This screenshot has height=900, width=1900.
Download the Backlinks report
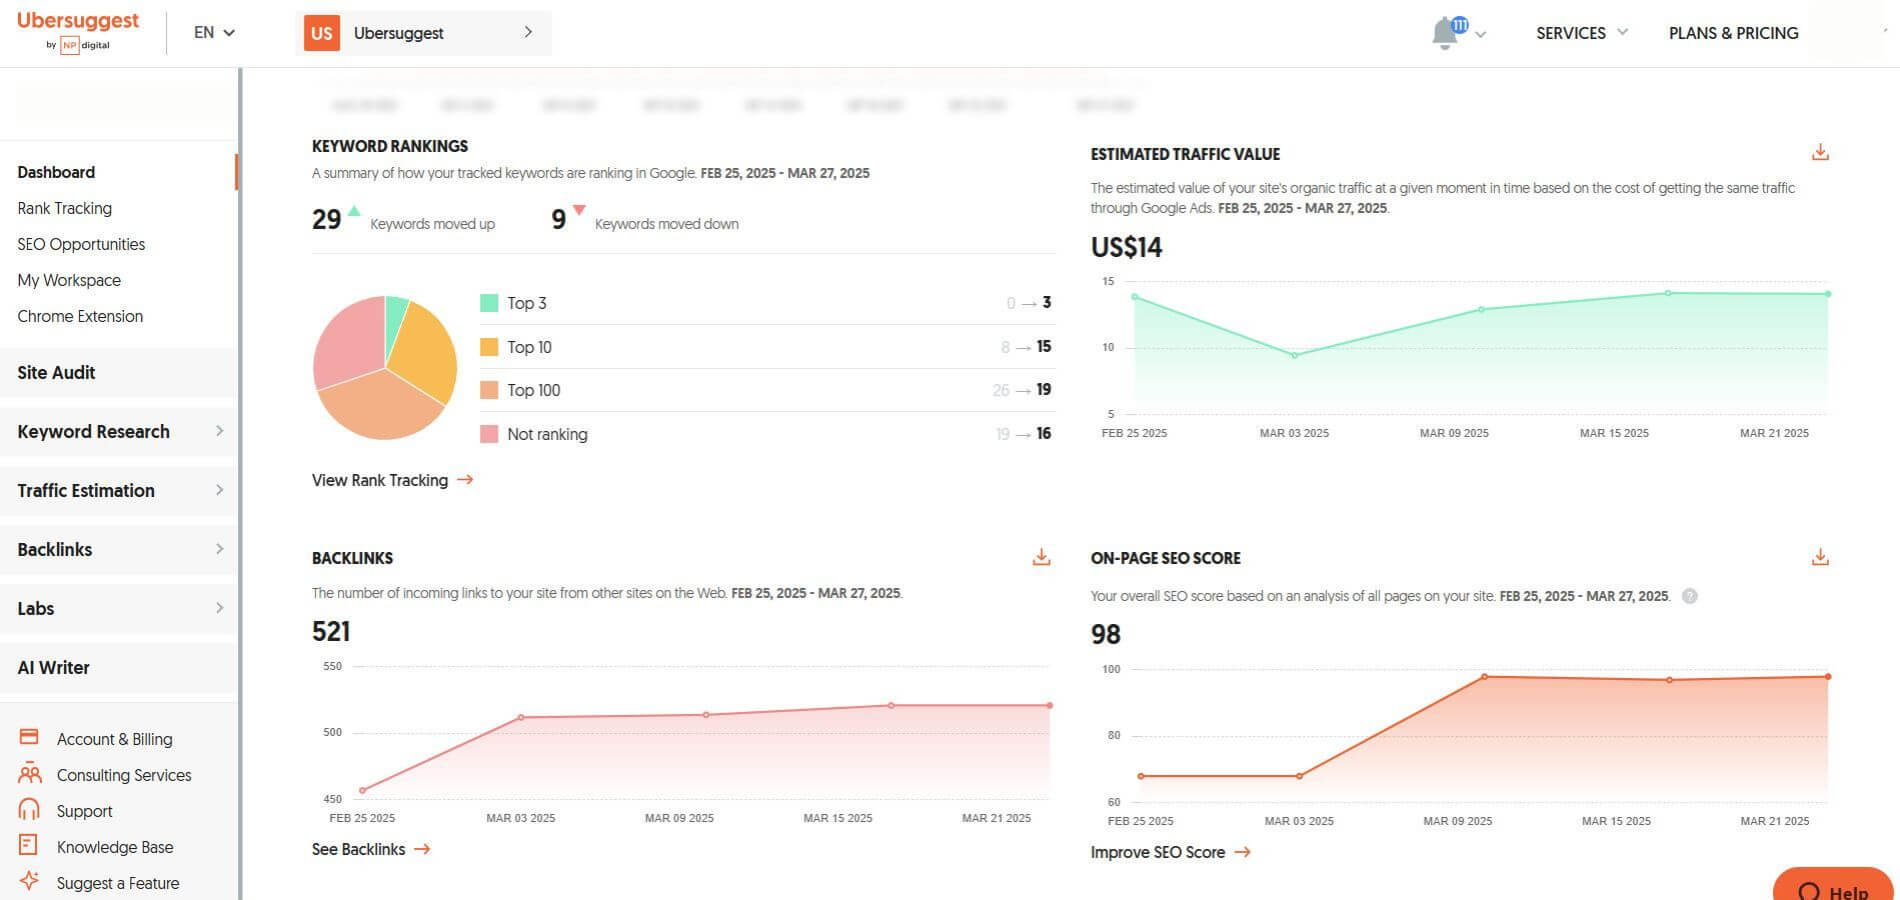click(x=1041, y=557)
